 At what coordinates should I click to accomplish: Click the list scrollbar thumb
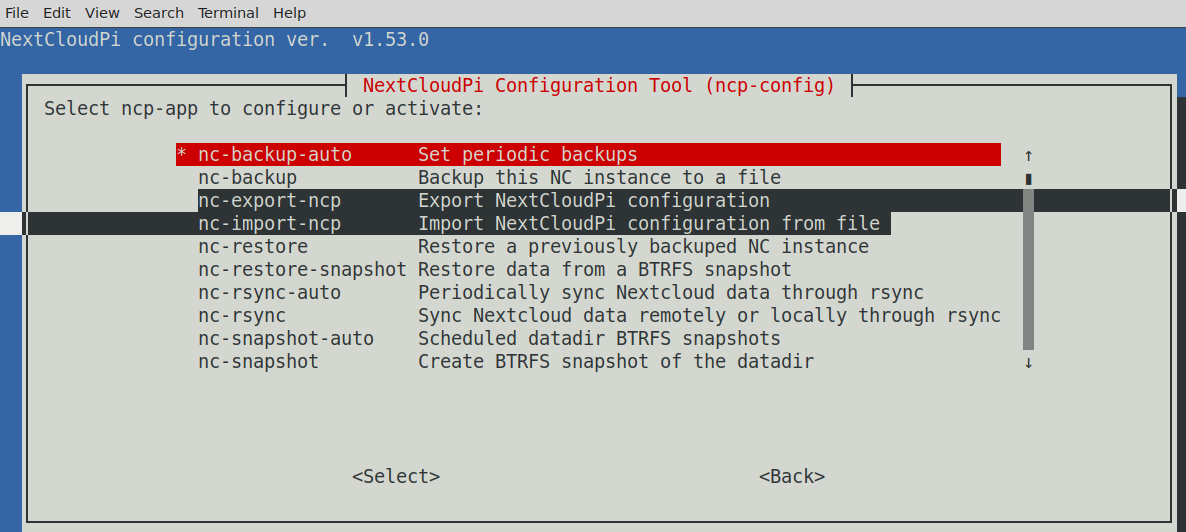point(1028,268)
